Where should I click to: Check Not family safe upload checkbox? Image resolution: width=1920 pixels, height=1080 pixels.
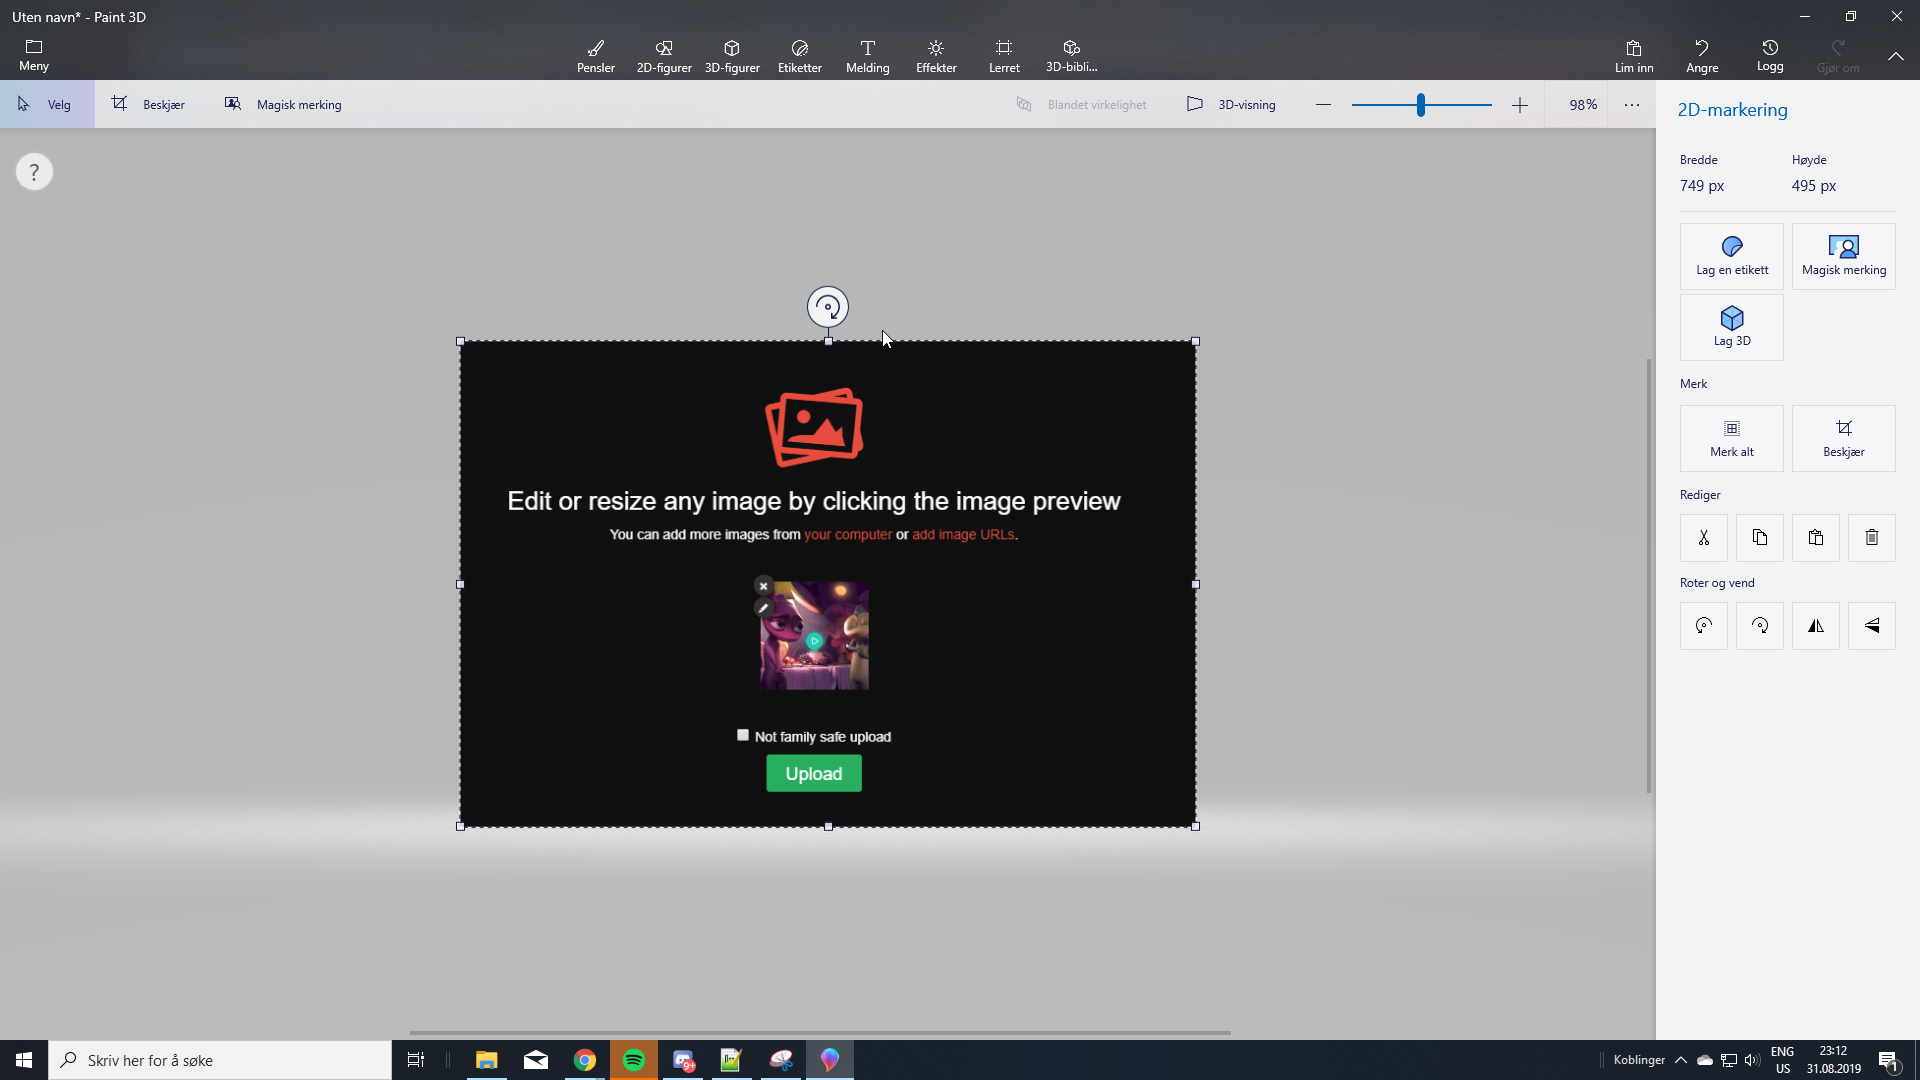743,735
